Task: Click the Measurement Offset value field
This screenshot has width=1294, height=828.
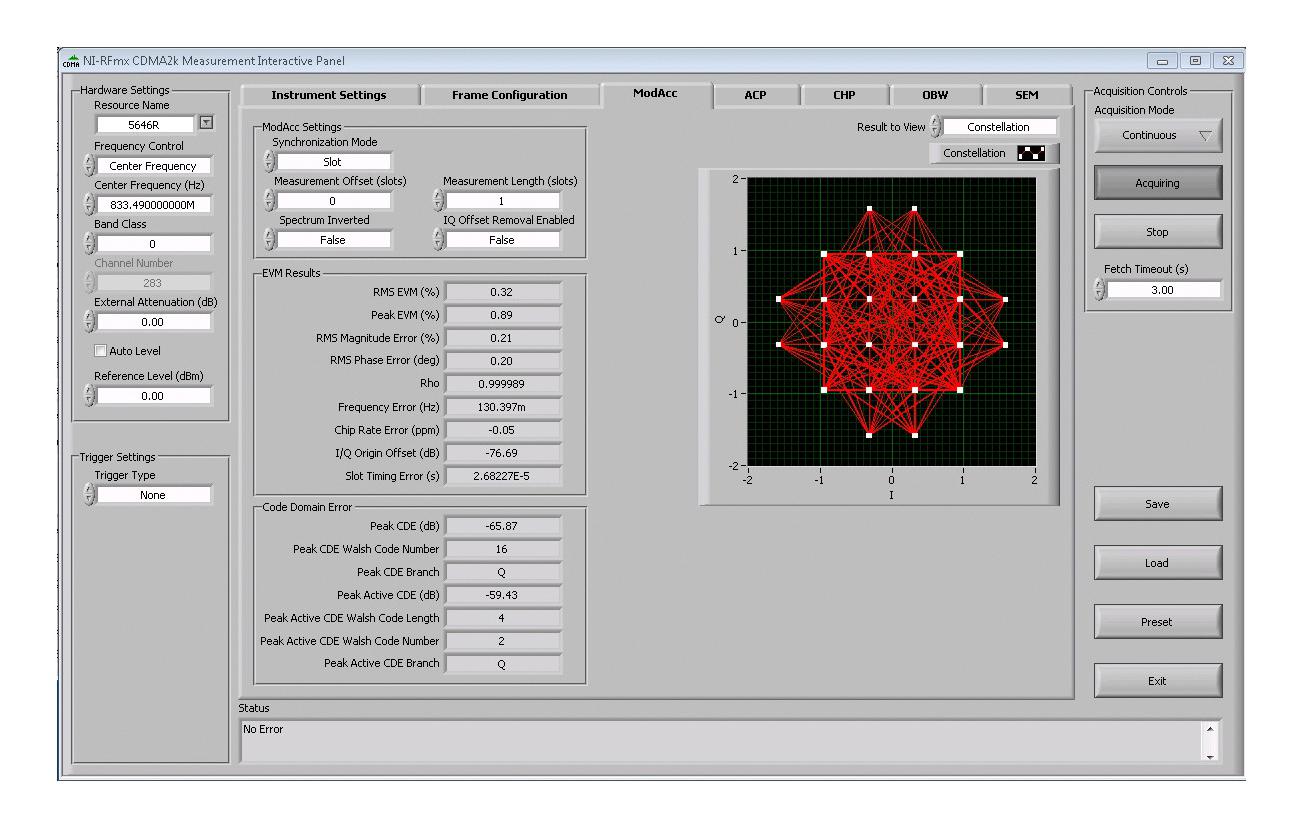Action: coord(333,201)
